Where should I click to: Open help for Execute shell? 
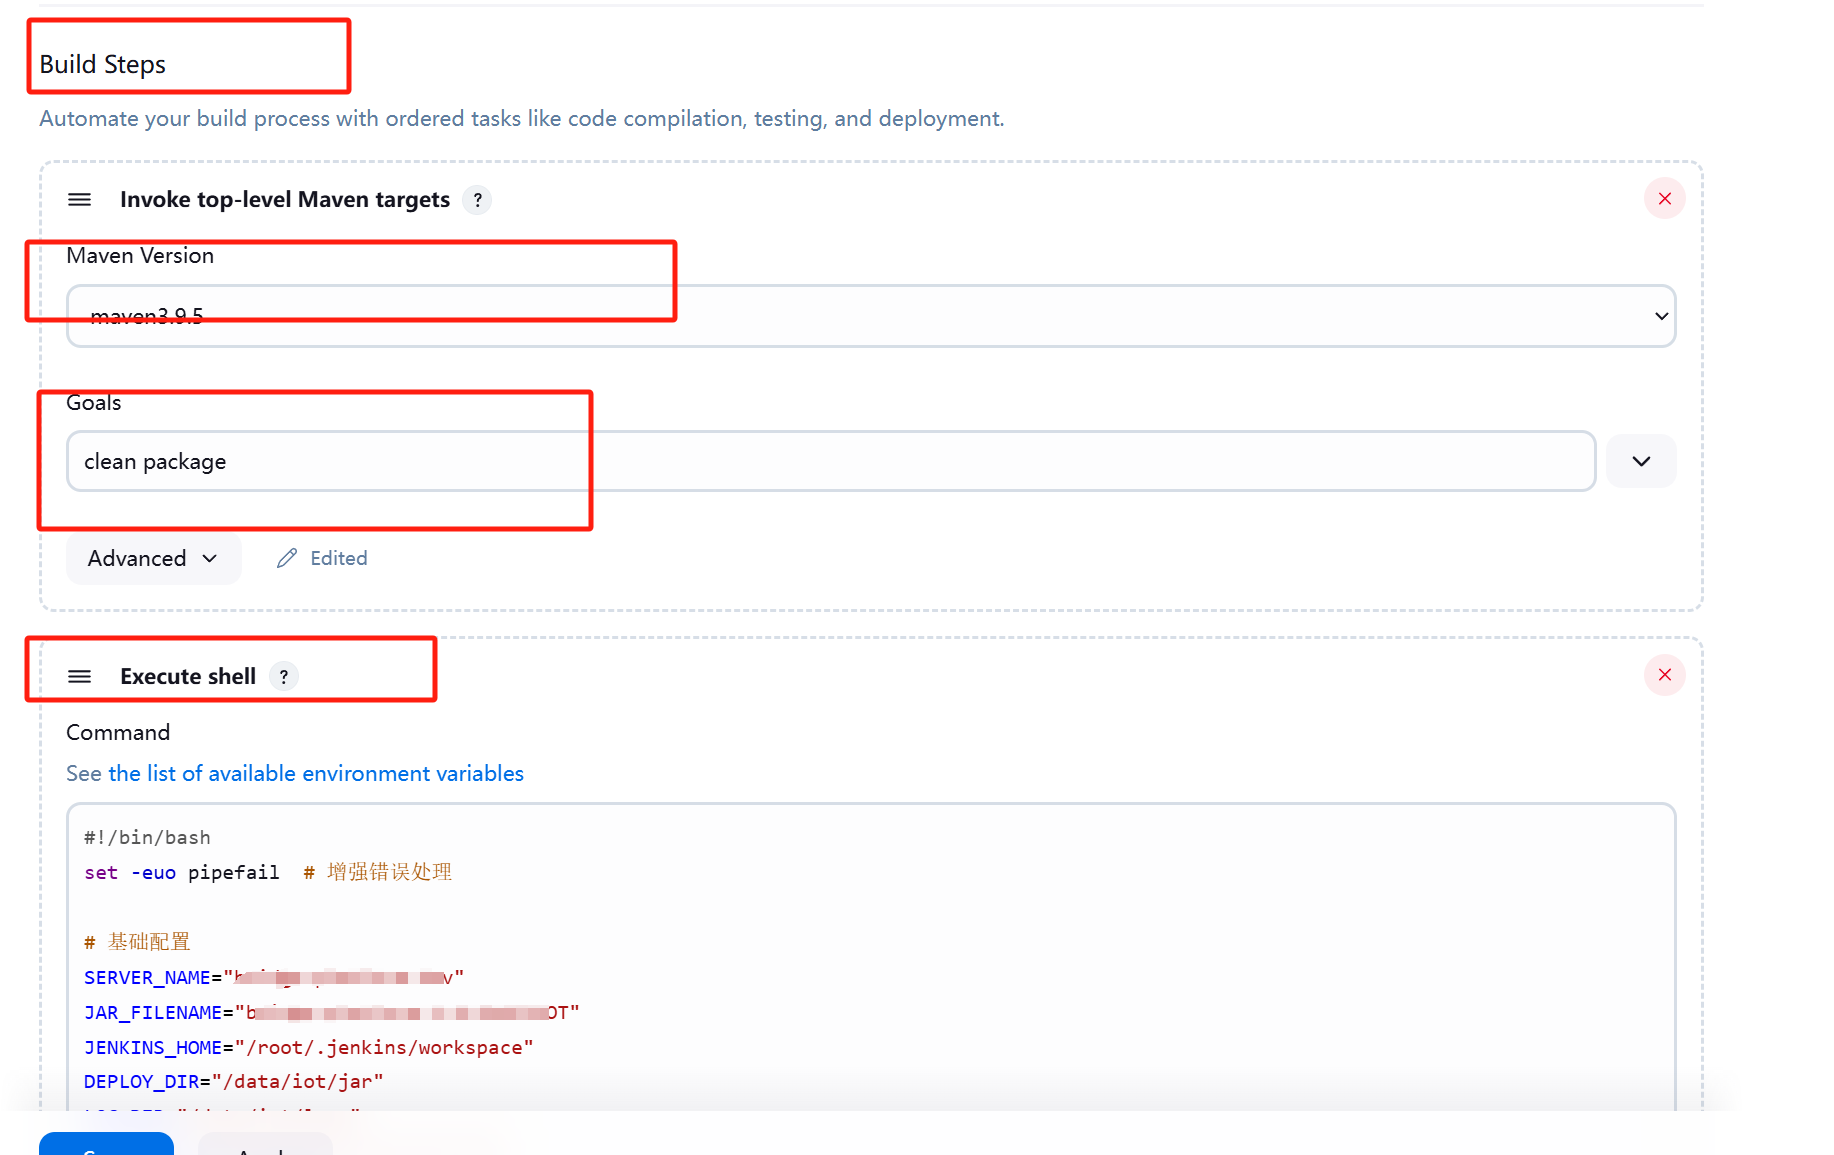click(284, 677)
